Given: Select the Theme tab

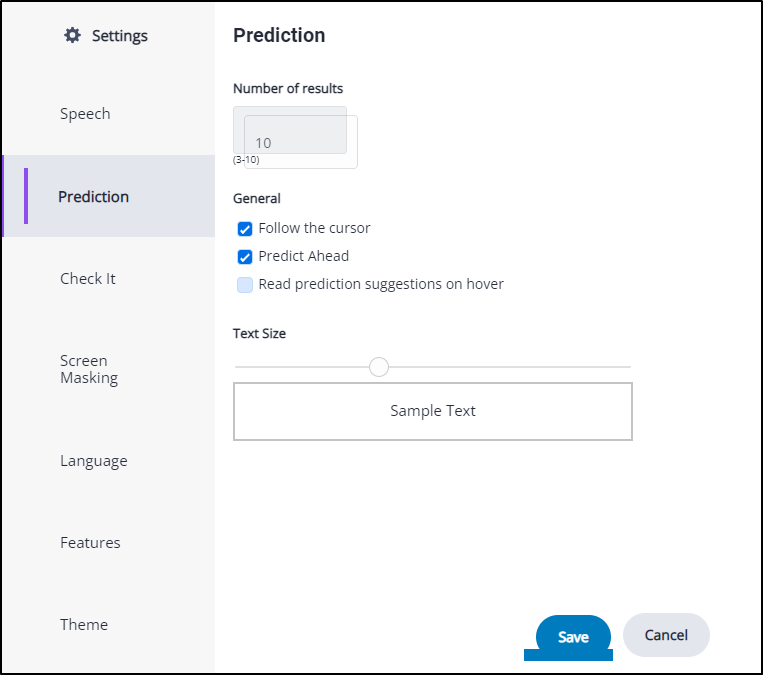Looking at the screenshot, I should tap(84, 625).
